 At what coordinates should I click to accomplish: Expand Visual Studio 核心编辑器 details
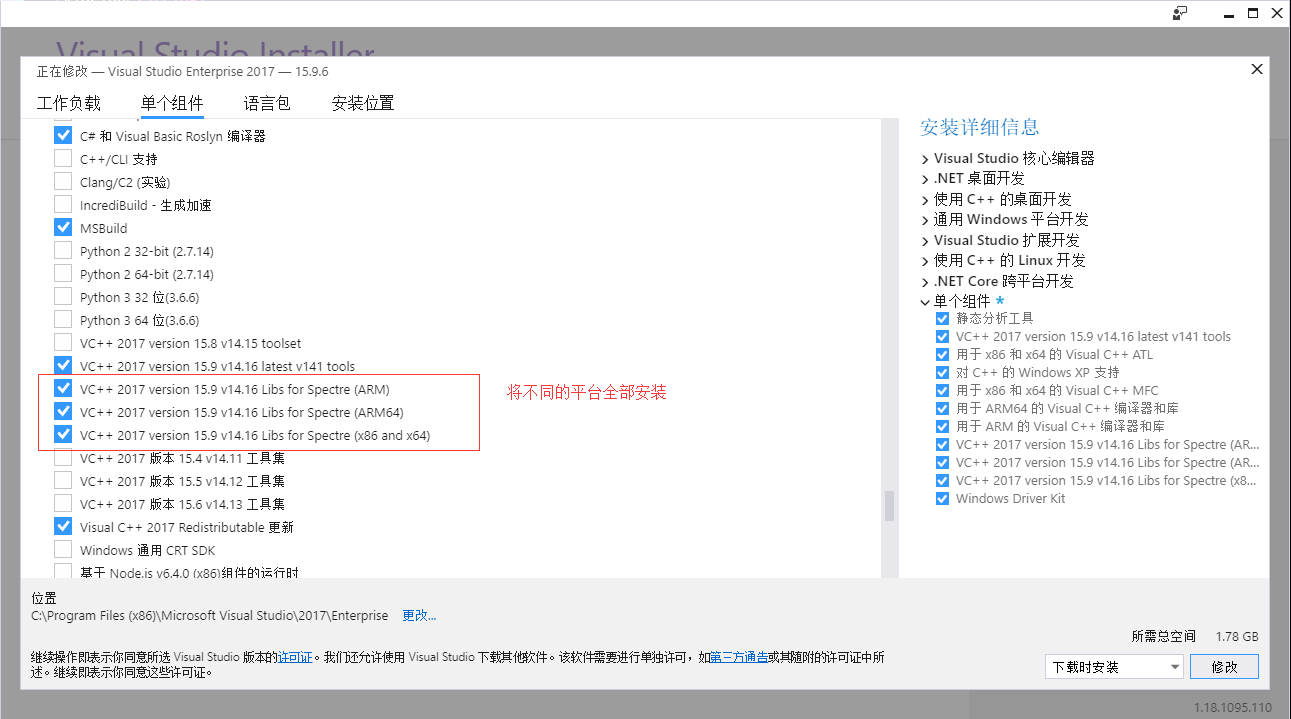(x=925, y=158)
